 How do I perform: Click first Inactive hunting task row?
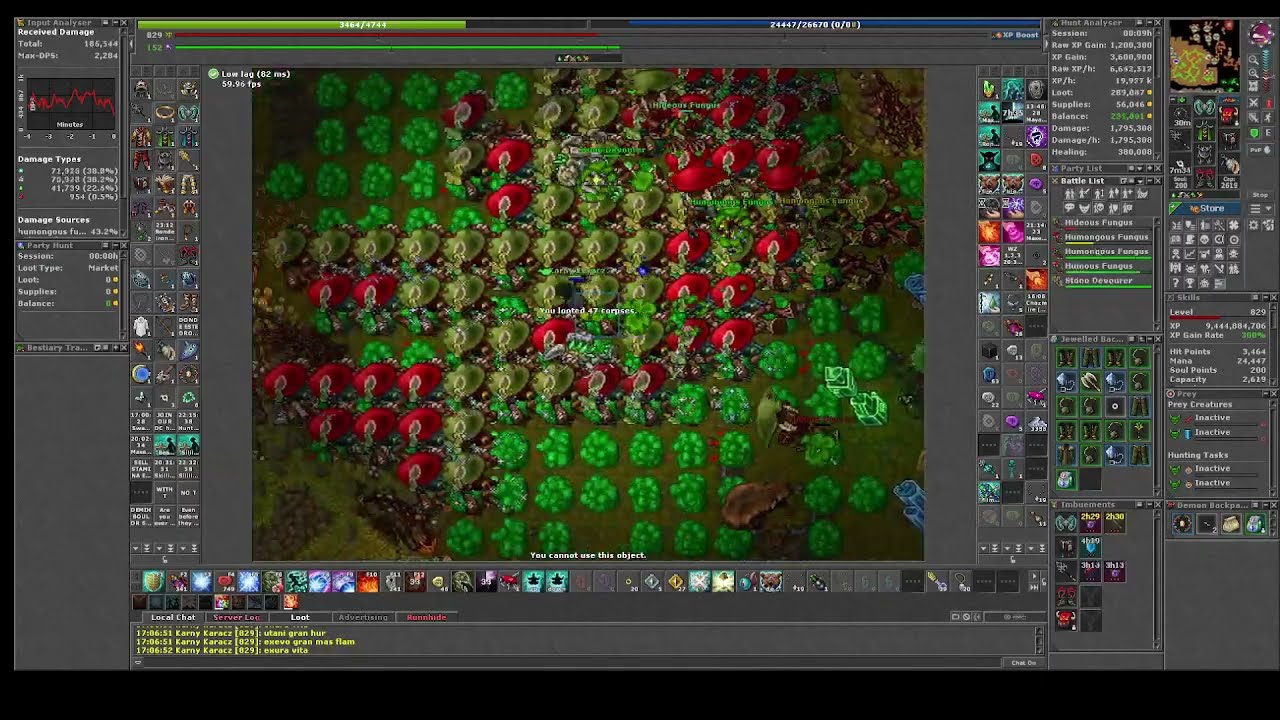tap(1217, 470)
